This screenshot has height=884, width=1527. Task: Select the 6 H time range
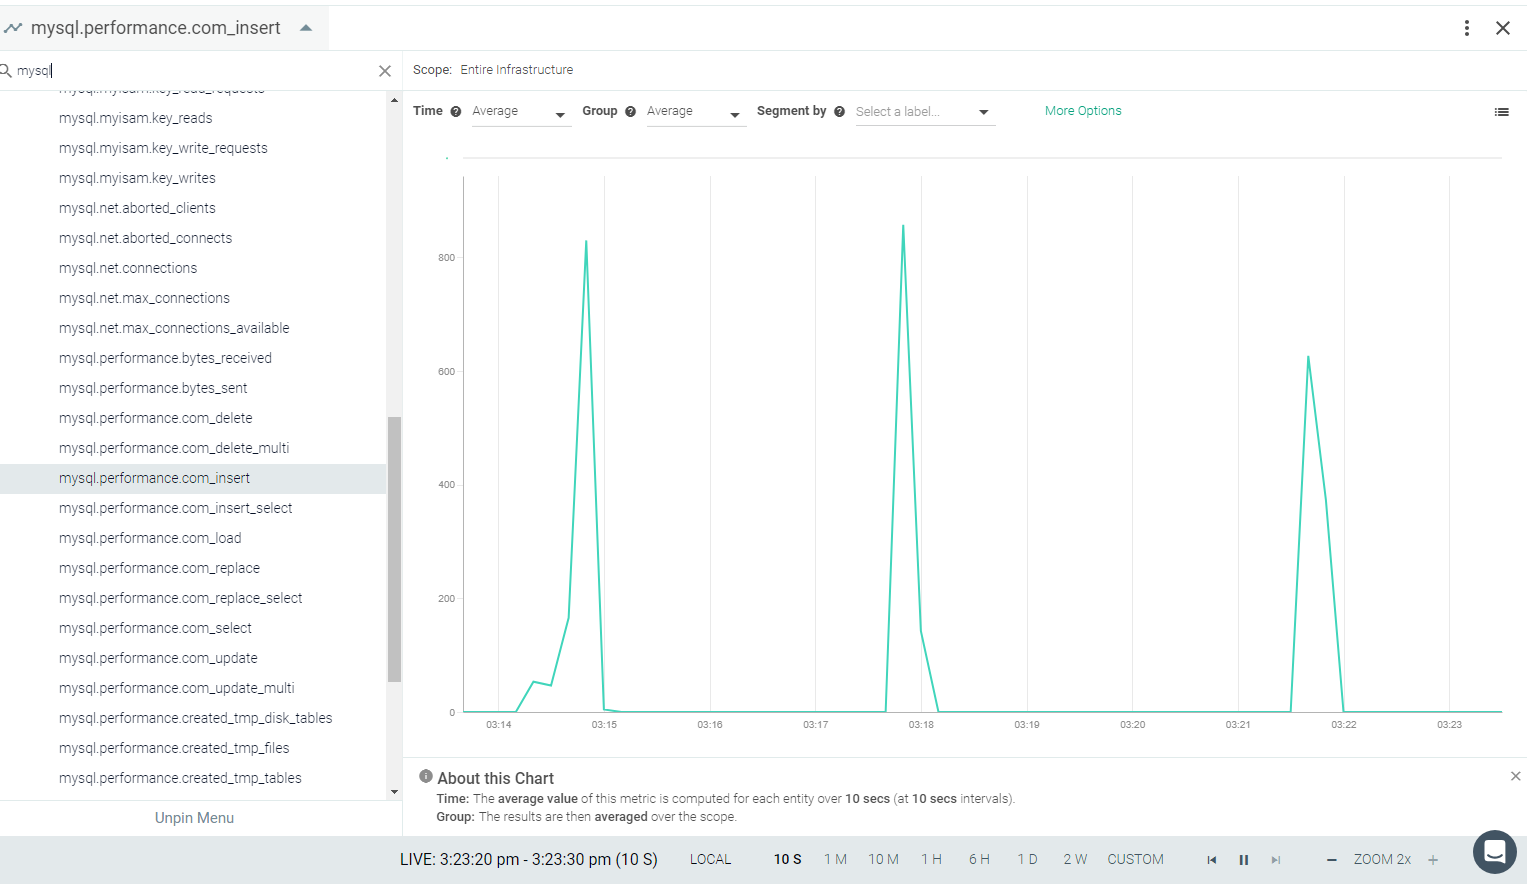(x=979, y=860)
